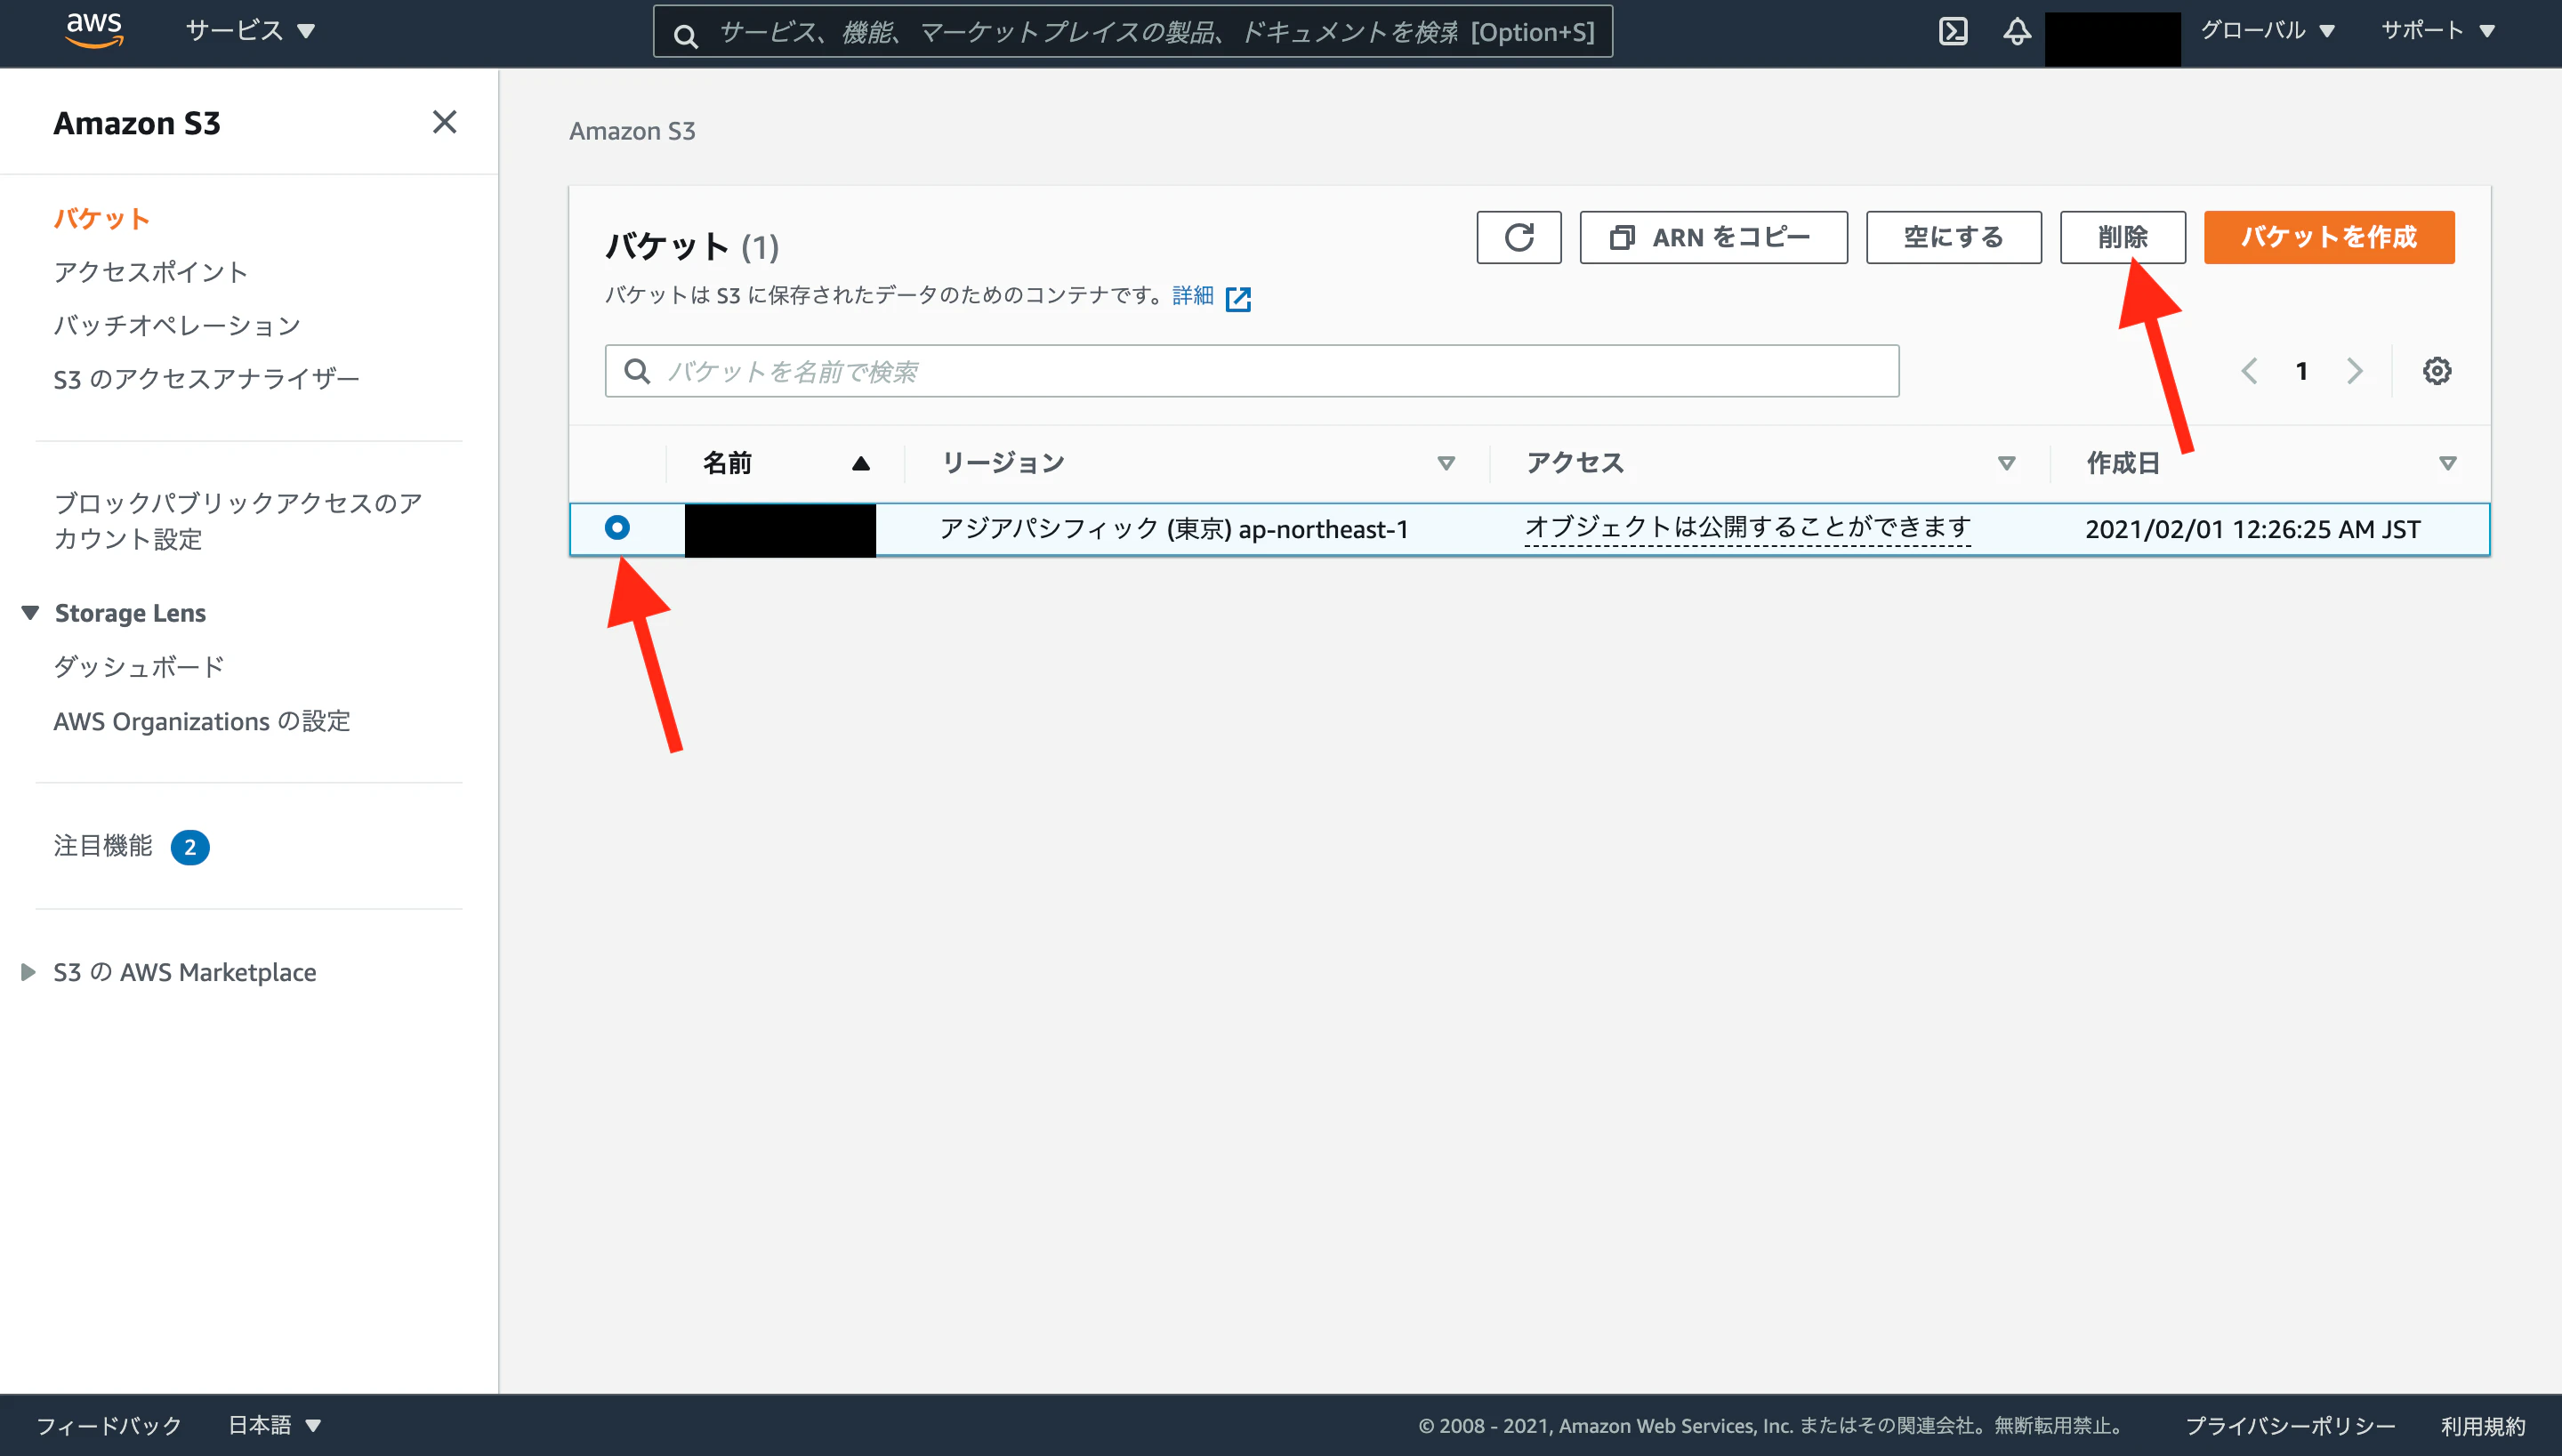Open バケット in the sidebar

[x=102, y=219]
